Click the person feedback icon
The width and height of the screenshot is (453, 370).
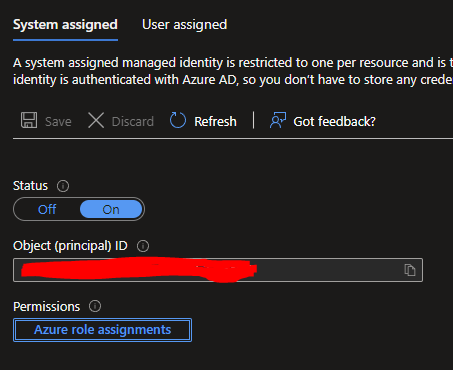click(278, 120)
